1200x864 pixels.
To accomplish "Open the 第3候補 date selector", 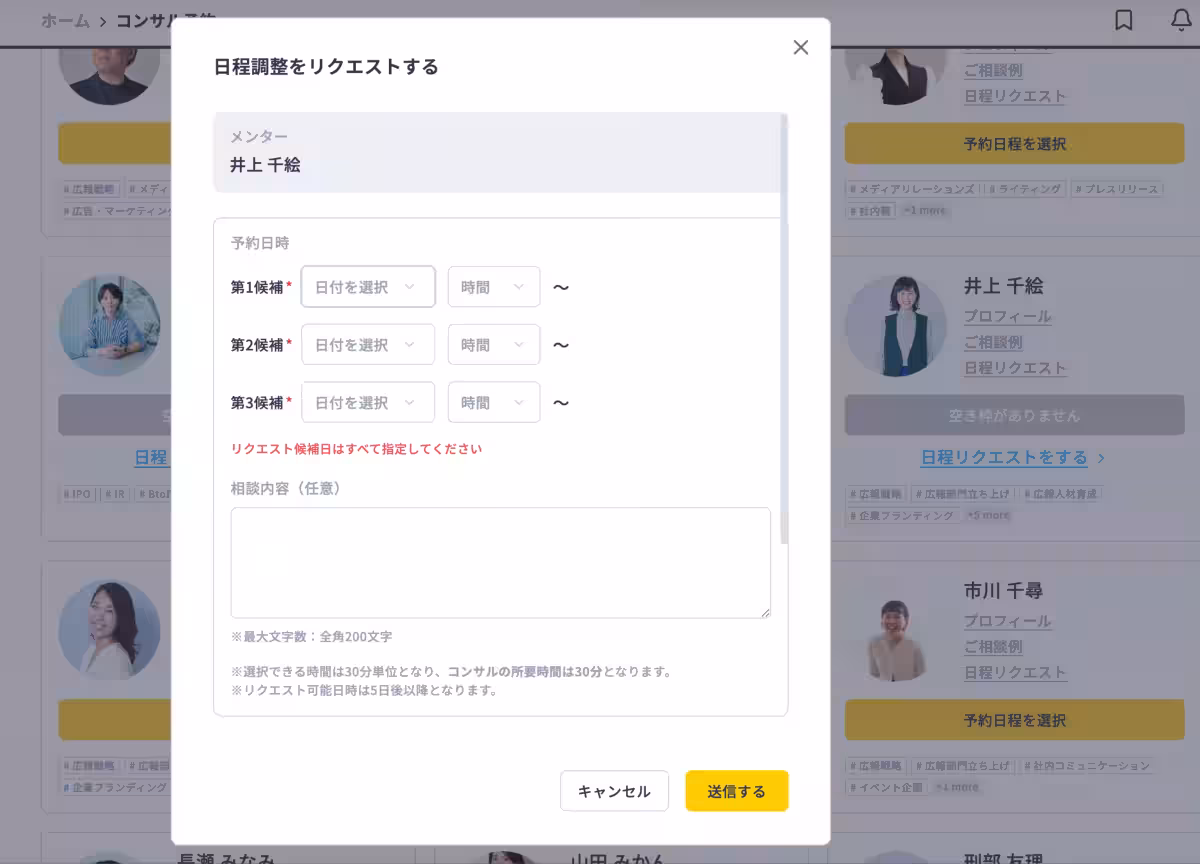I will point(367,402).
